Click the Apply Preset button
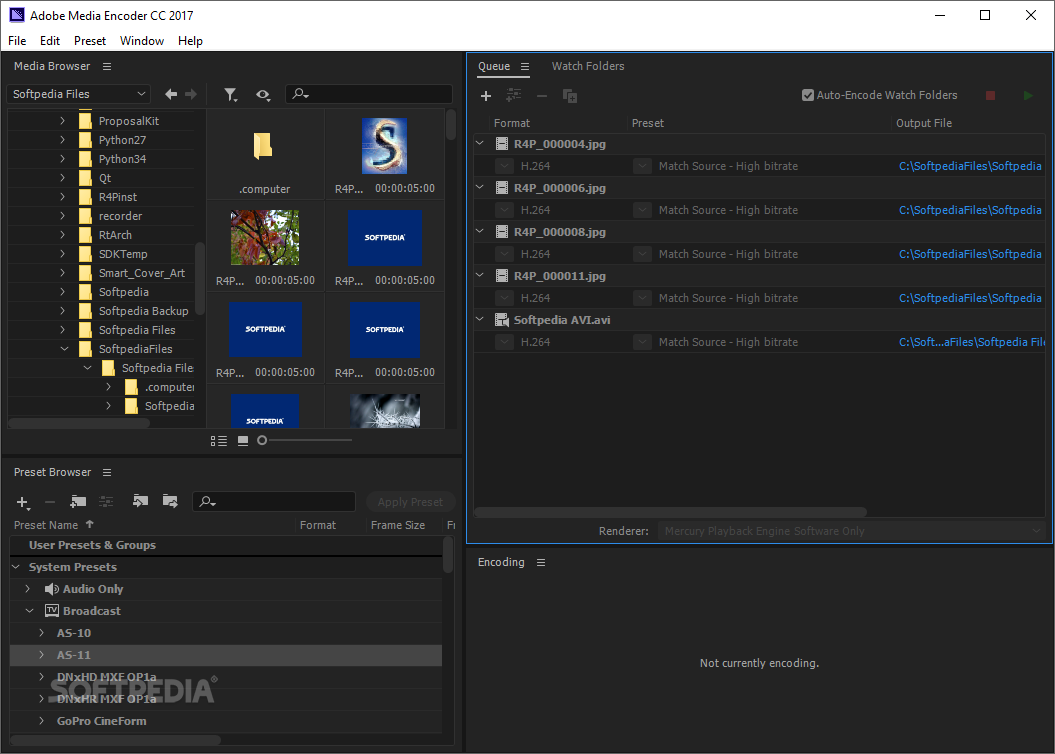The width and height of the screenshot is (1055, 754). click(x=410, y=502)
